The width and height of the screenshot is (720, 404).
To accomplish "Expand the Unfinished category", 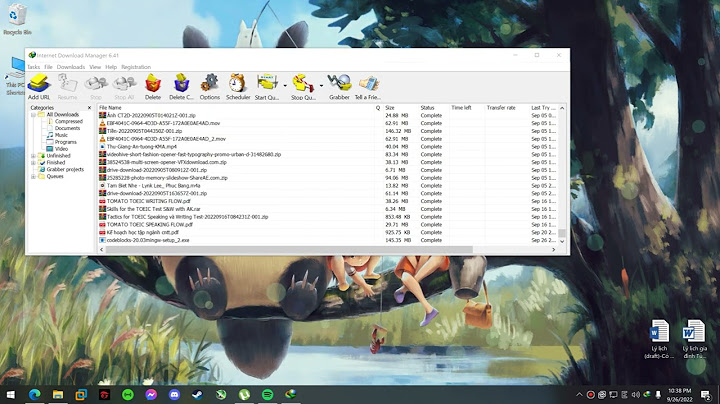I will pos(33,156).
